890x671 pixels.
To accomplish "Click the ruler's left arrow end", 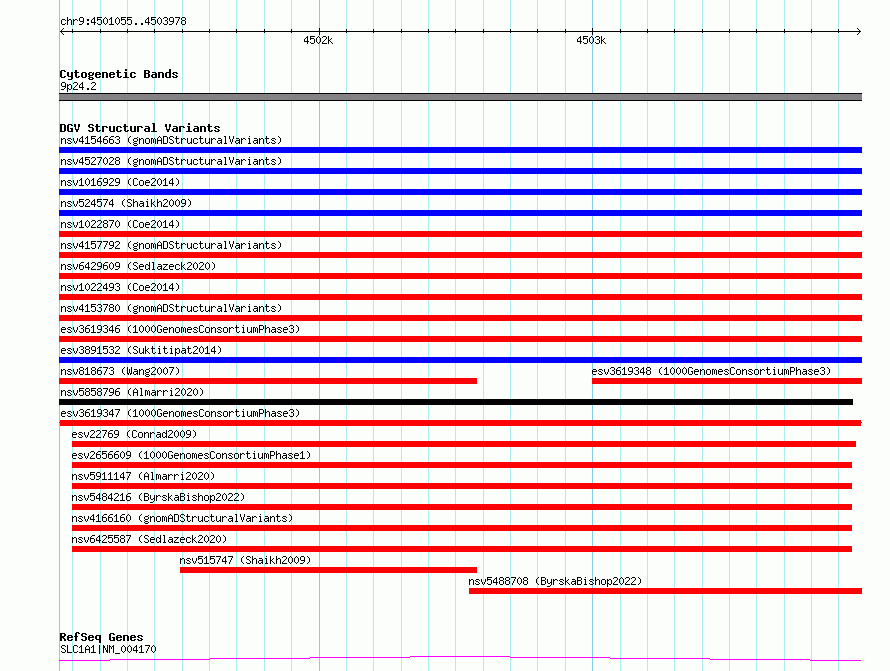I will coord(62,31).
